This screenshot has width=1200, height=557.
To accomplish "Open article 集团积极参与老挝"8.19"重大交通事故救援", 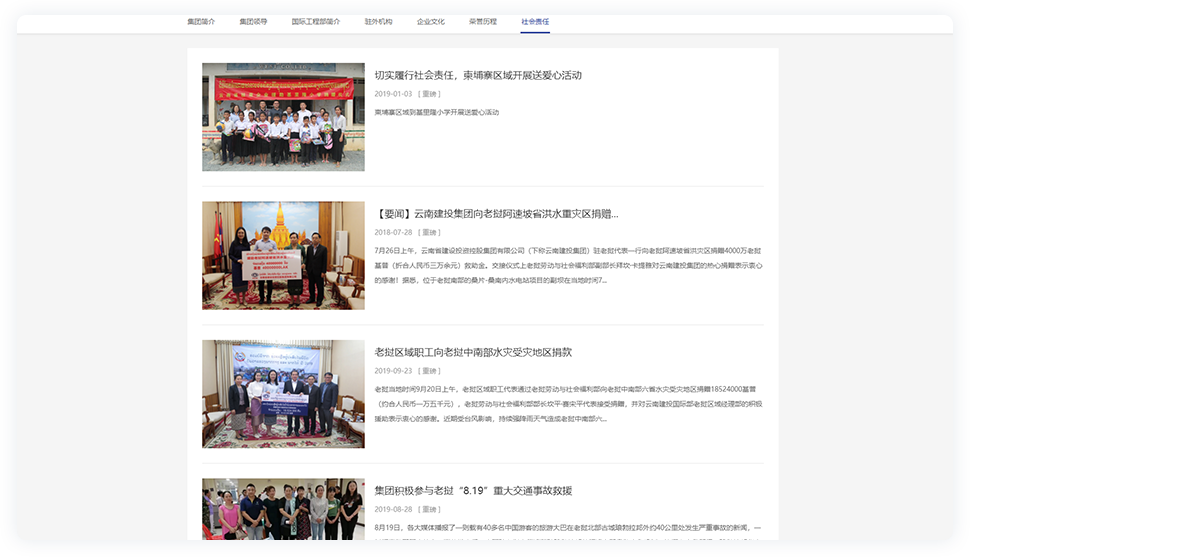I will [x=472, y=491].
